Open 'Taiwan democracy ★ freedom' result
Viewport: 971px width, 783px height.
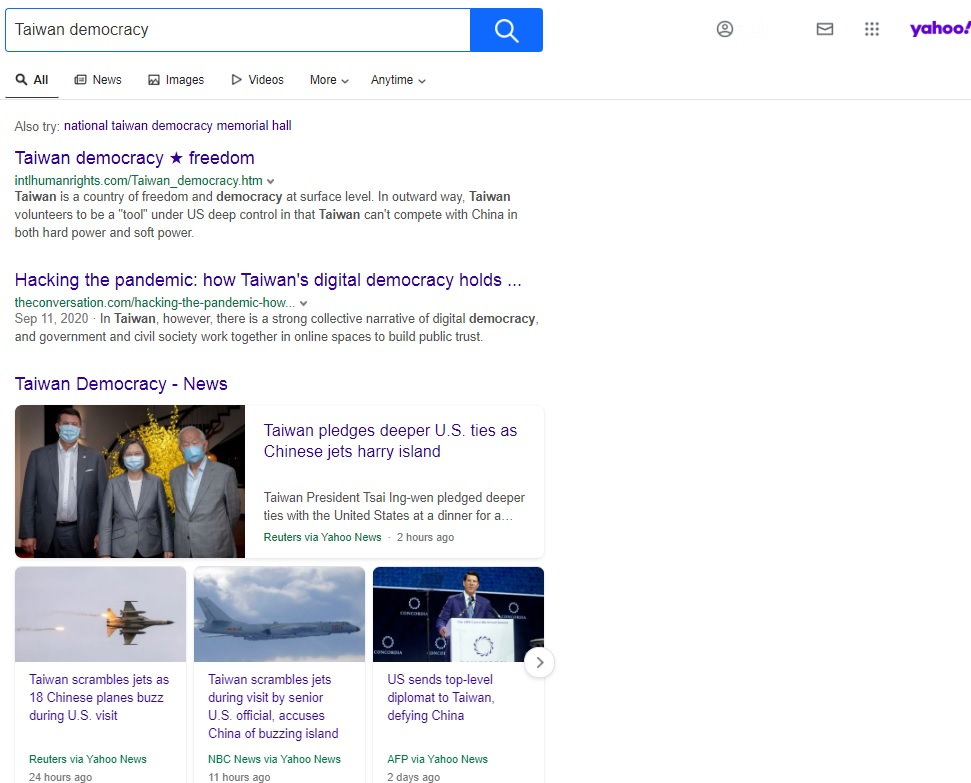(x=134, y=158)
